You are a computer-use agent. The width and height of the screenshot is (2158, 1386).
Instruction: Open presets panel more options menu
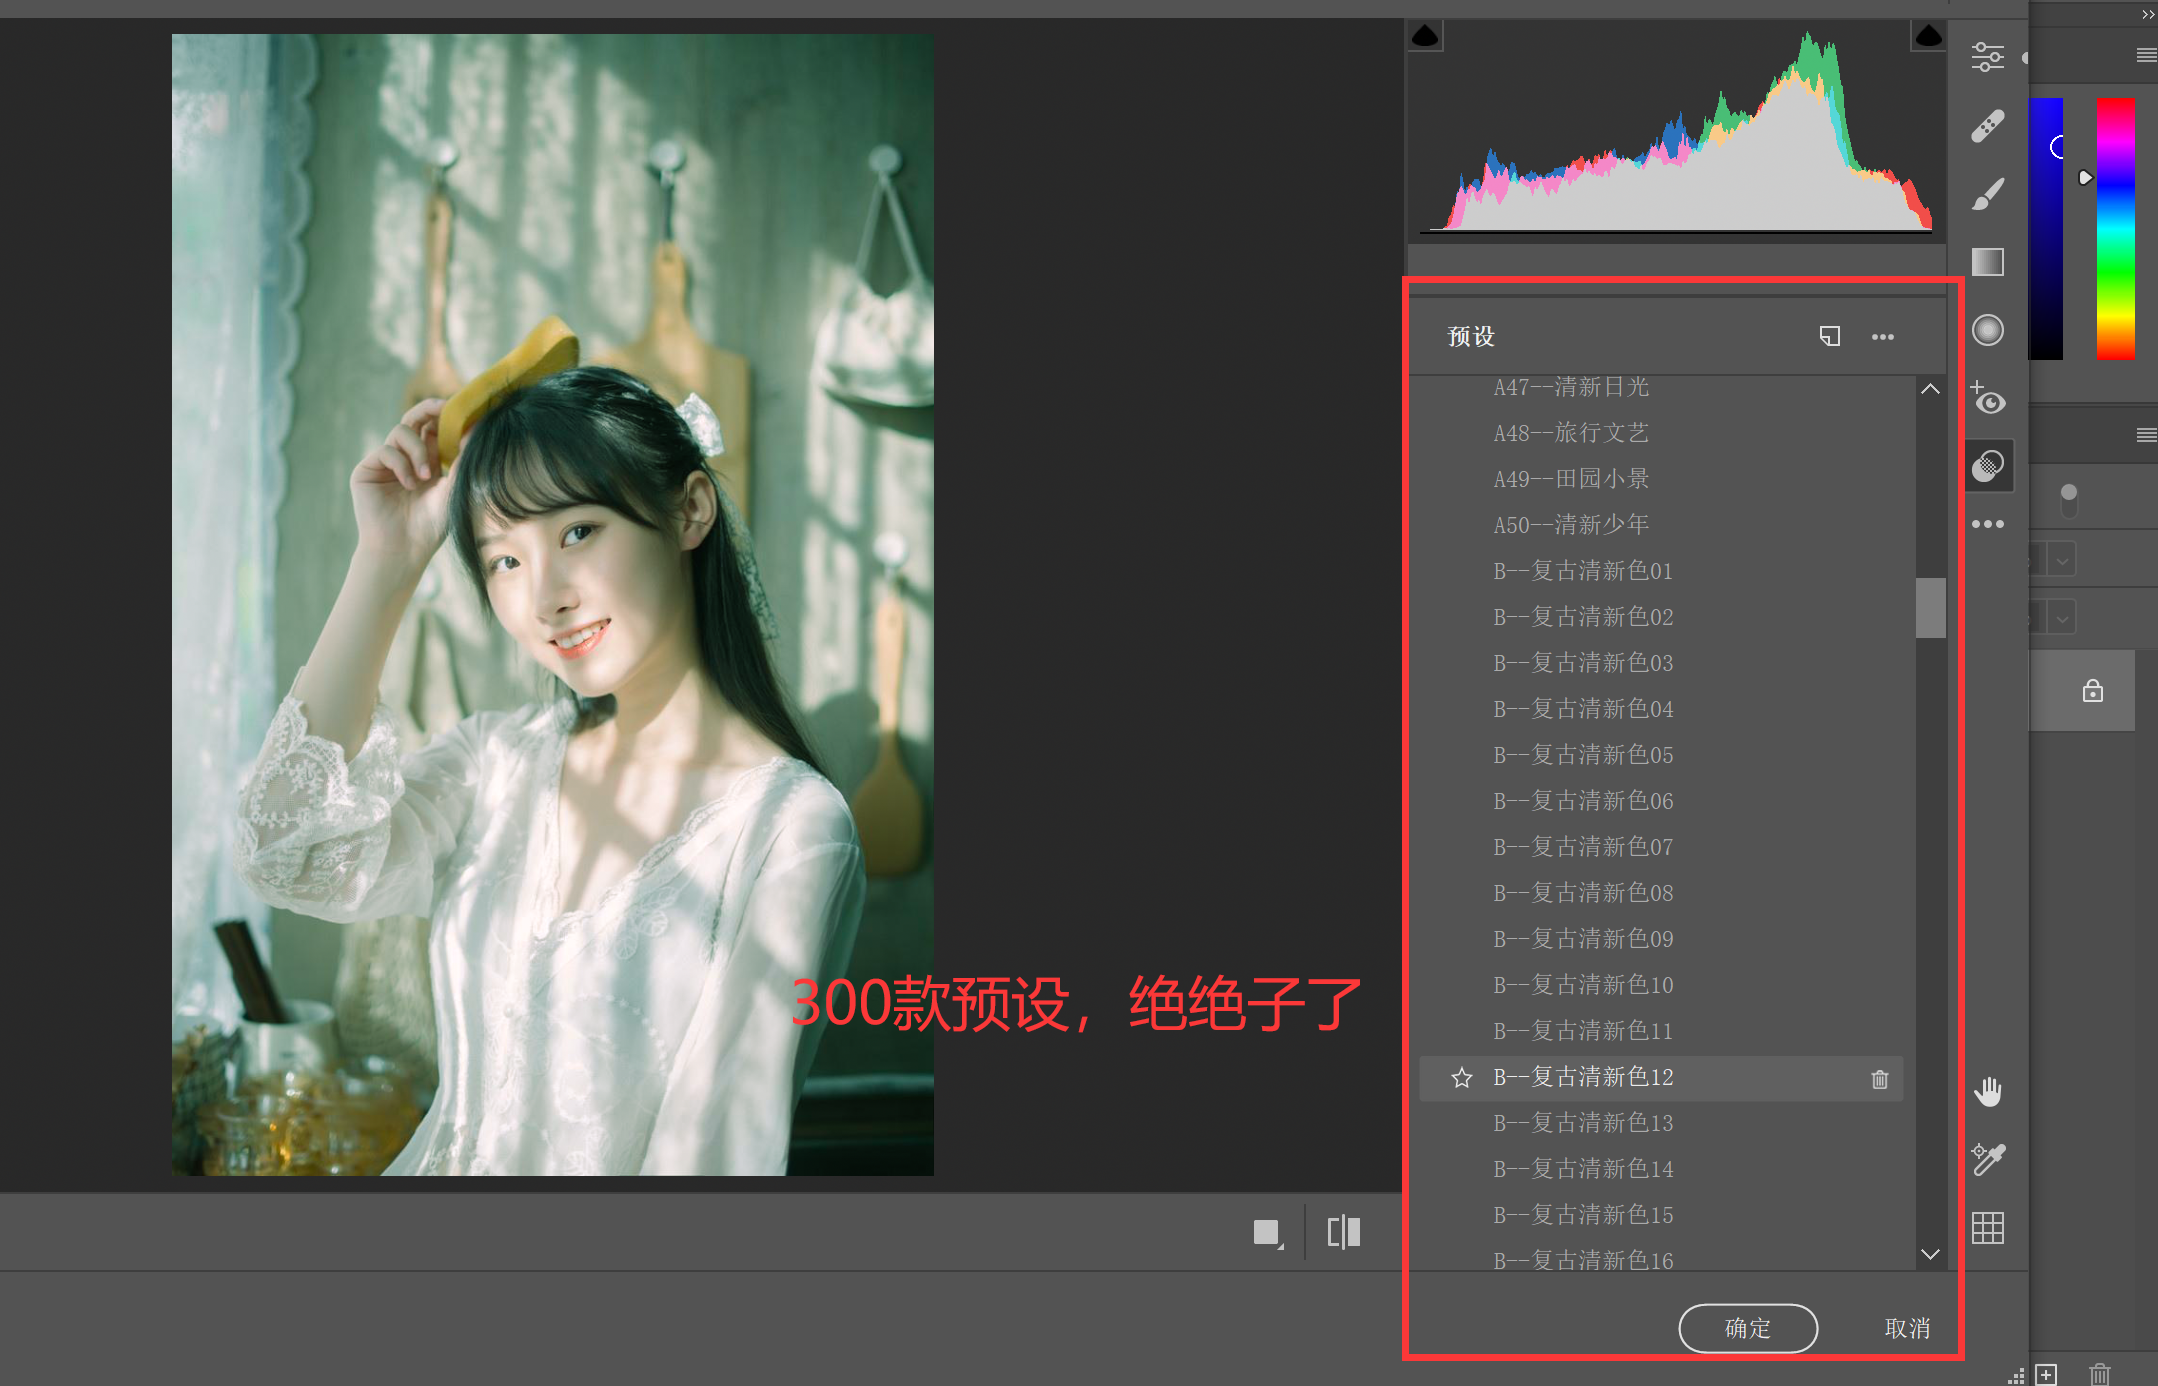1882,337
